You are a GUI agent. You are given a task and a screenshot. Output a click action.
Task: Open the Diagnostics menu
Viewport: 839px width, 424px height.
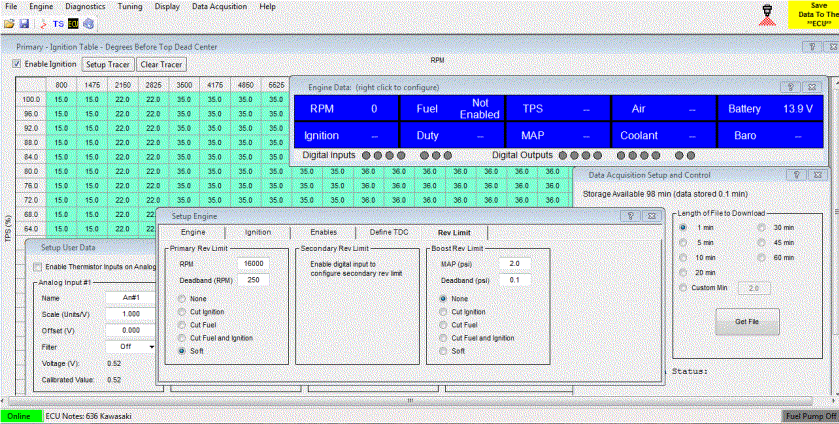point(85,6)
